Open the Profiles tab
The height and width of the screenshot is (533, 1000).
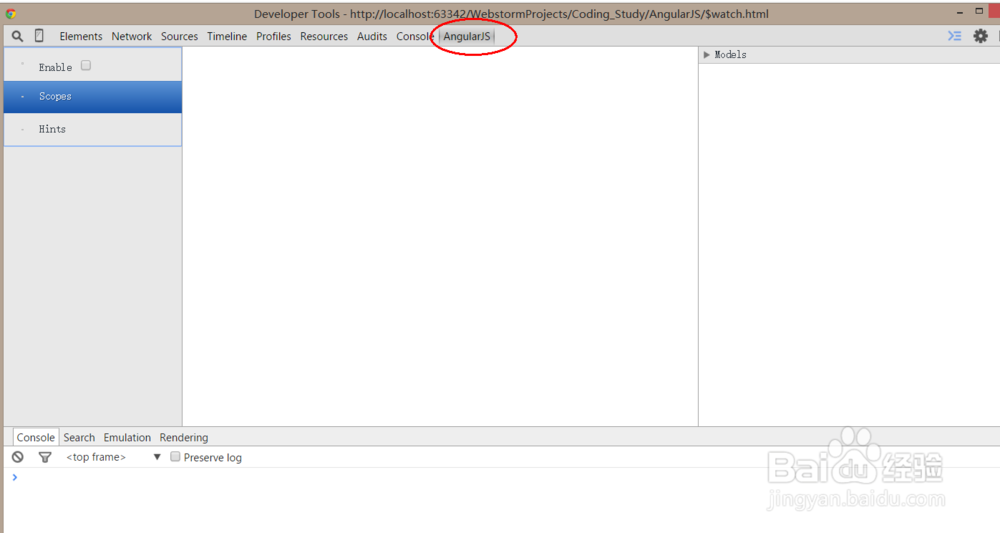[x=274, y=36]
